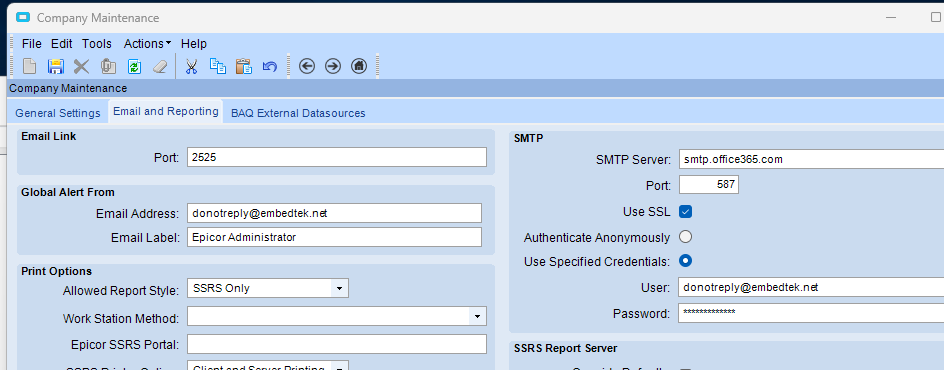Select the Email and Reporting tab

tap(166, 111)
